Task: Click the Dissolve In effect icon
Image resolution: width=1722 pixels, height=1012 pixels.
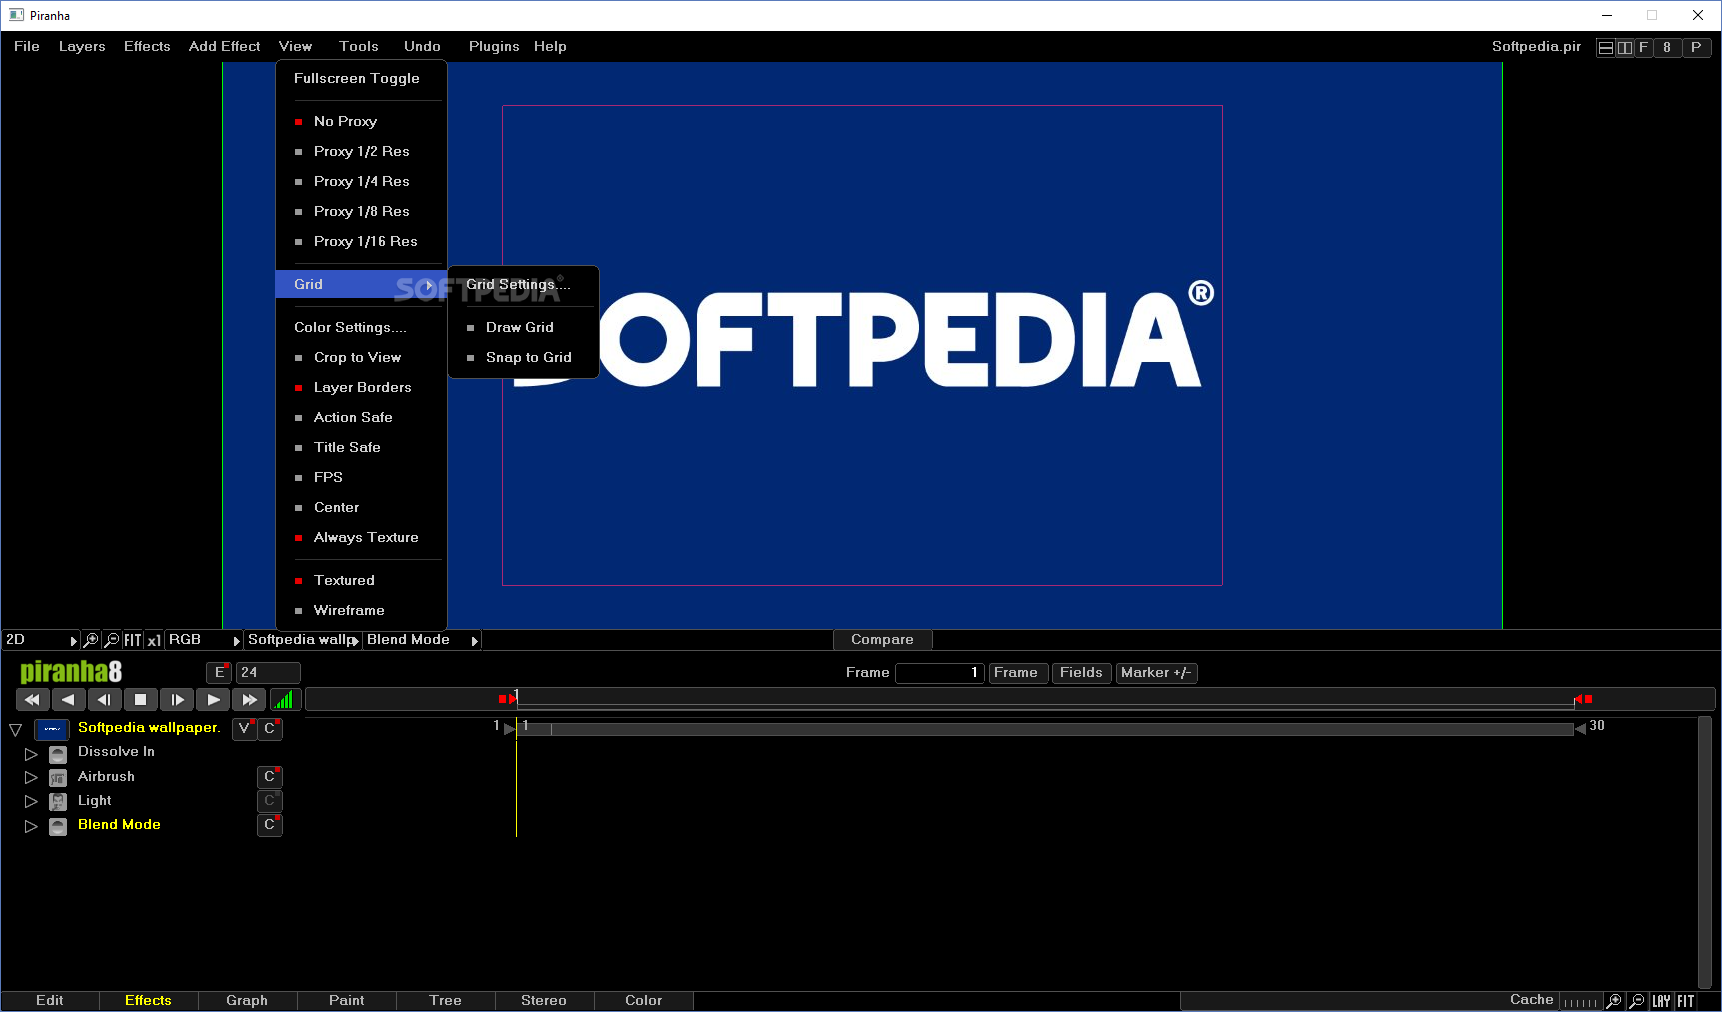Action: [x=58, y=753]
